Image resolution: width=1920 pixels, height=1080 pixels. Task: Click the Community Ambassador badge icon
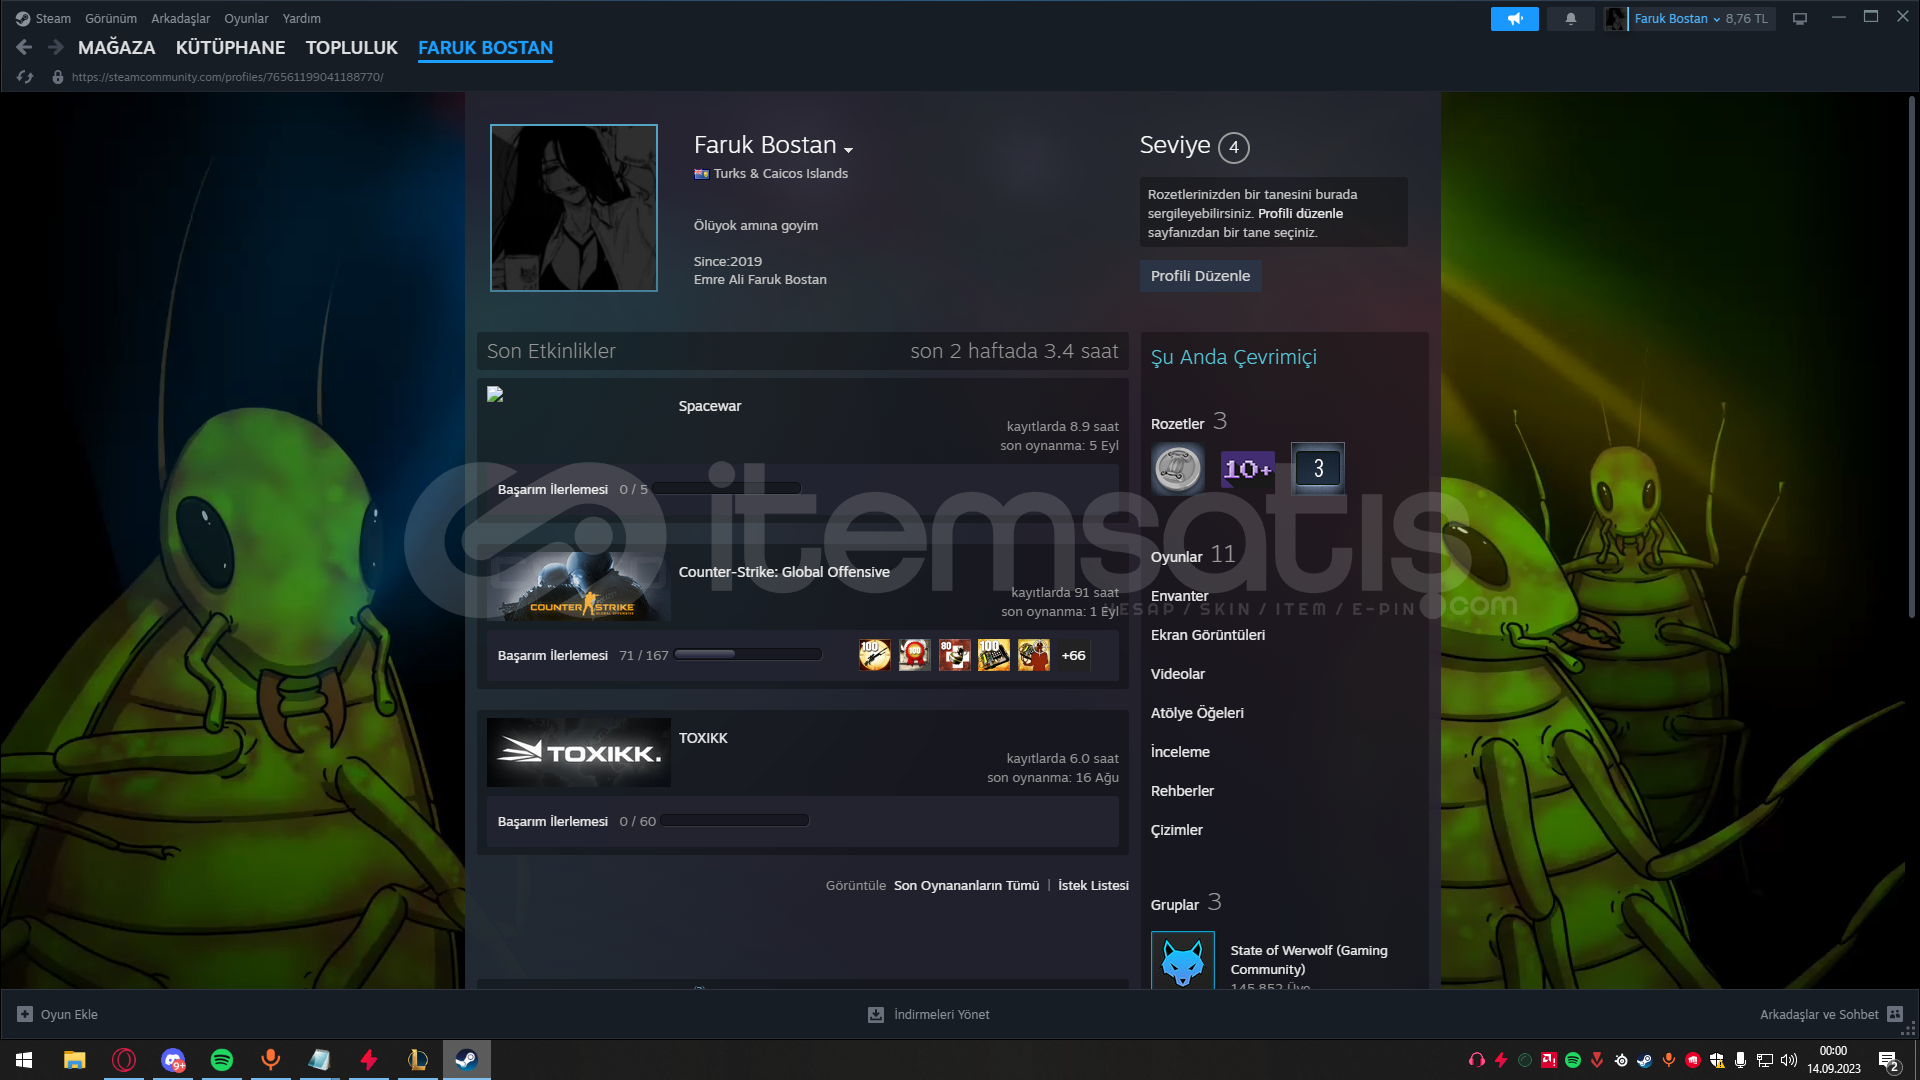(1178, 468)
